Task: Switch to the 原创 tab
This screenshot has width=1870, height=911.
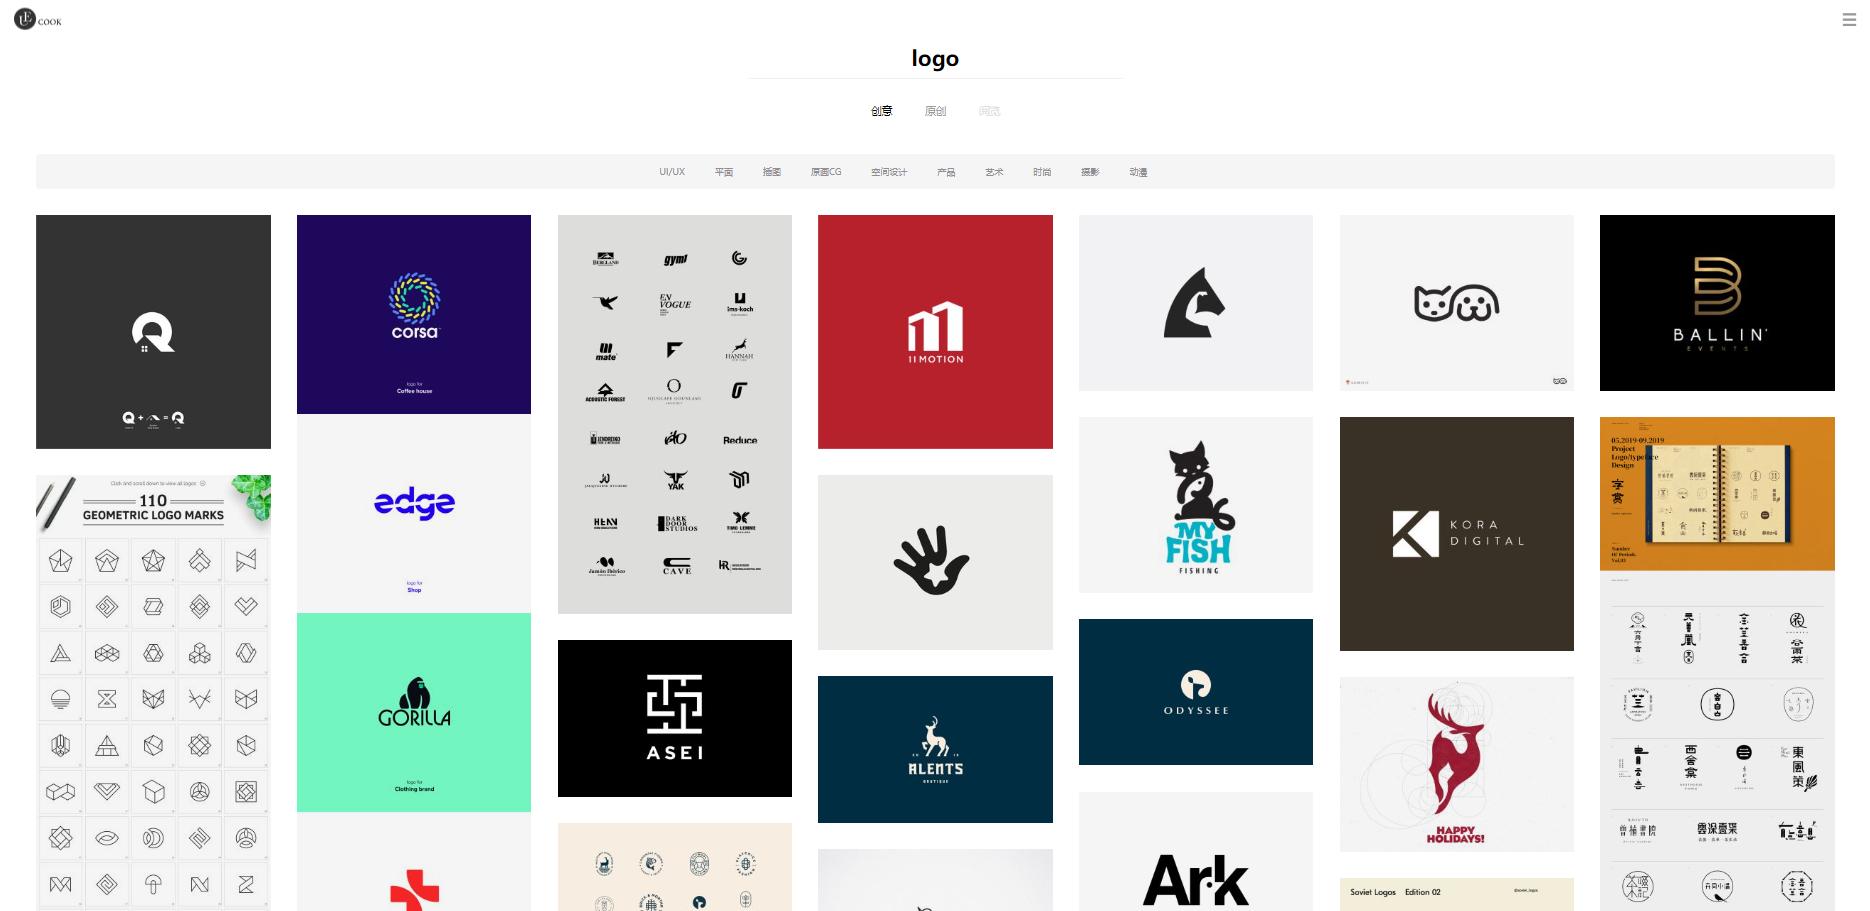Action: 935,111
